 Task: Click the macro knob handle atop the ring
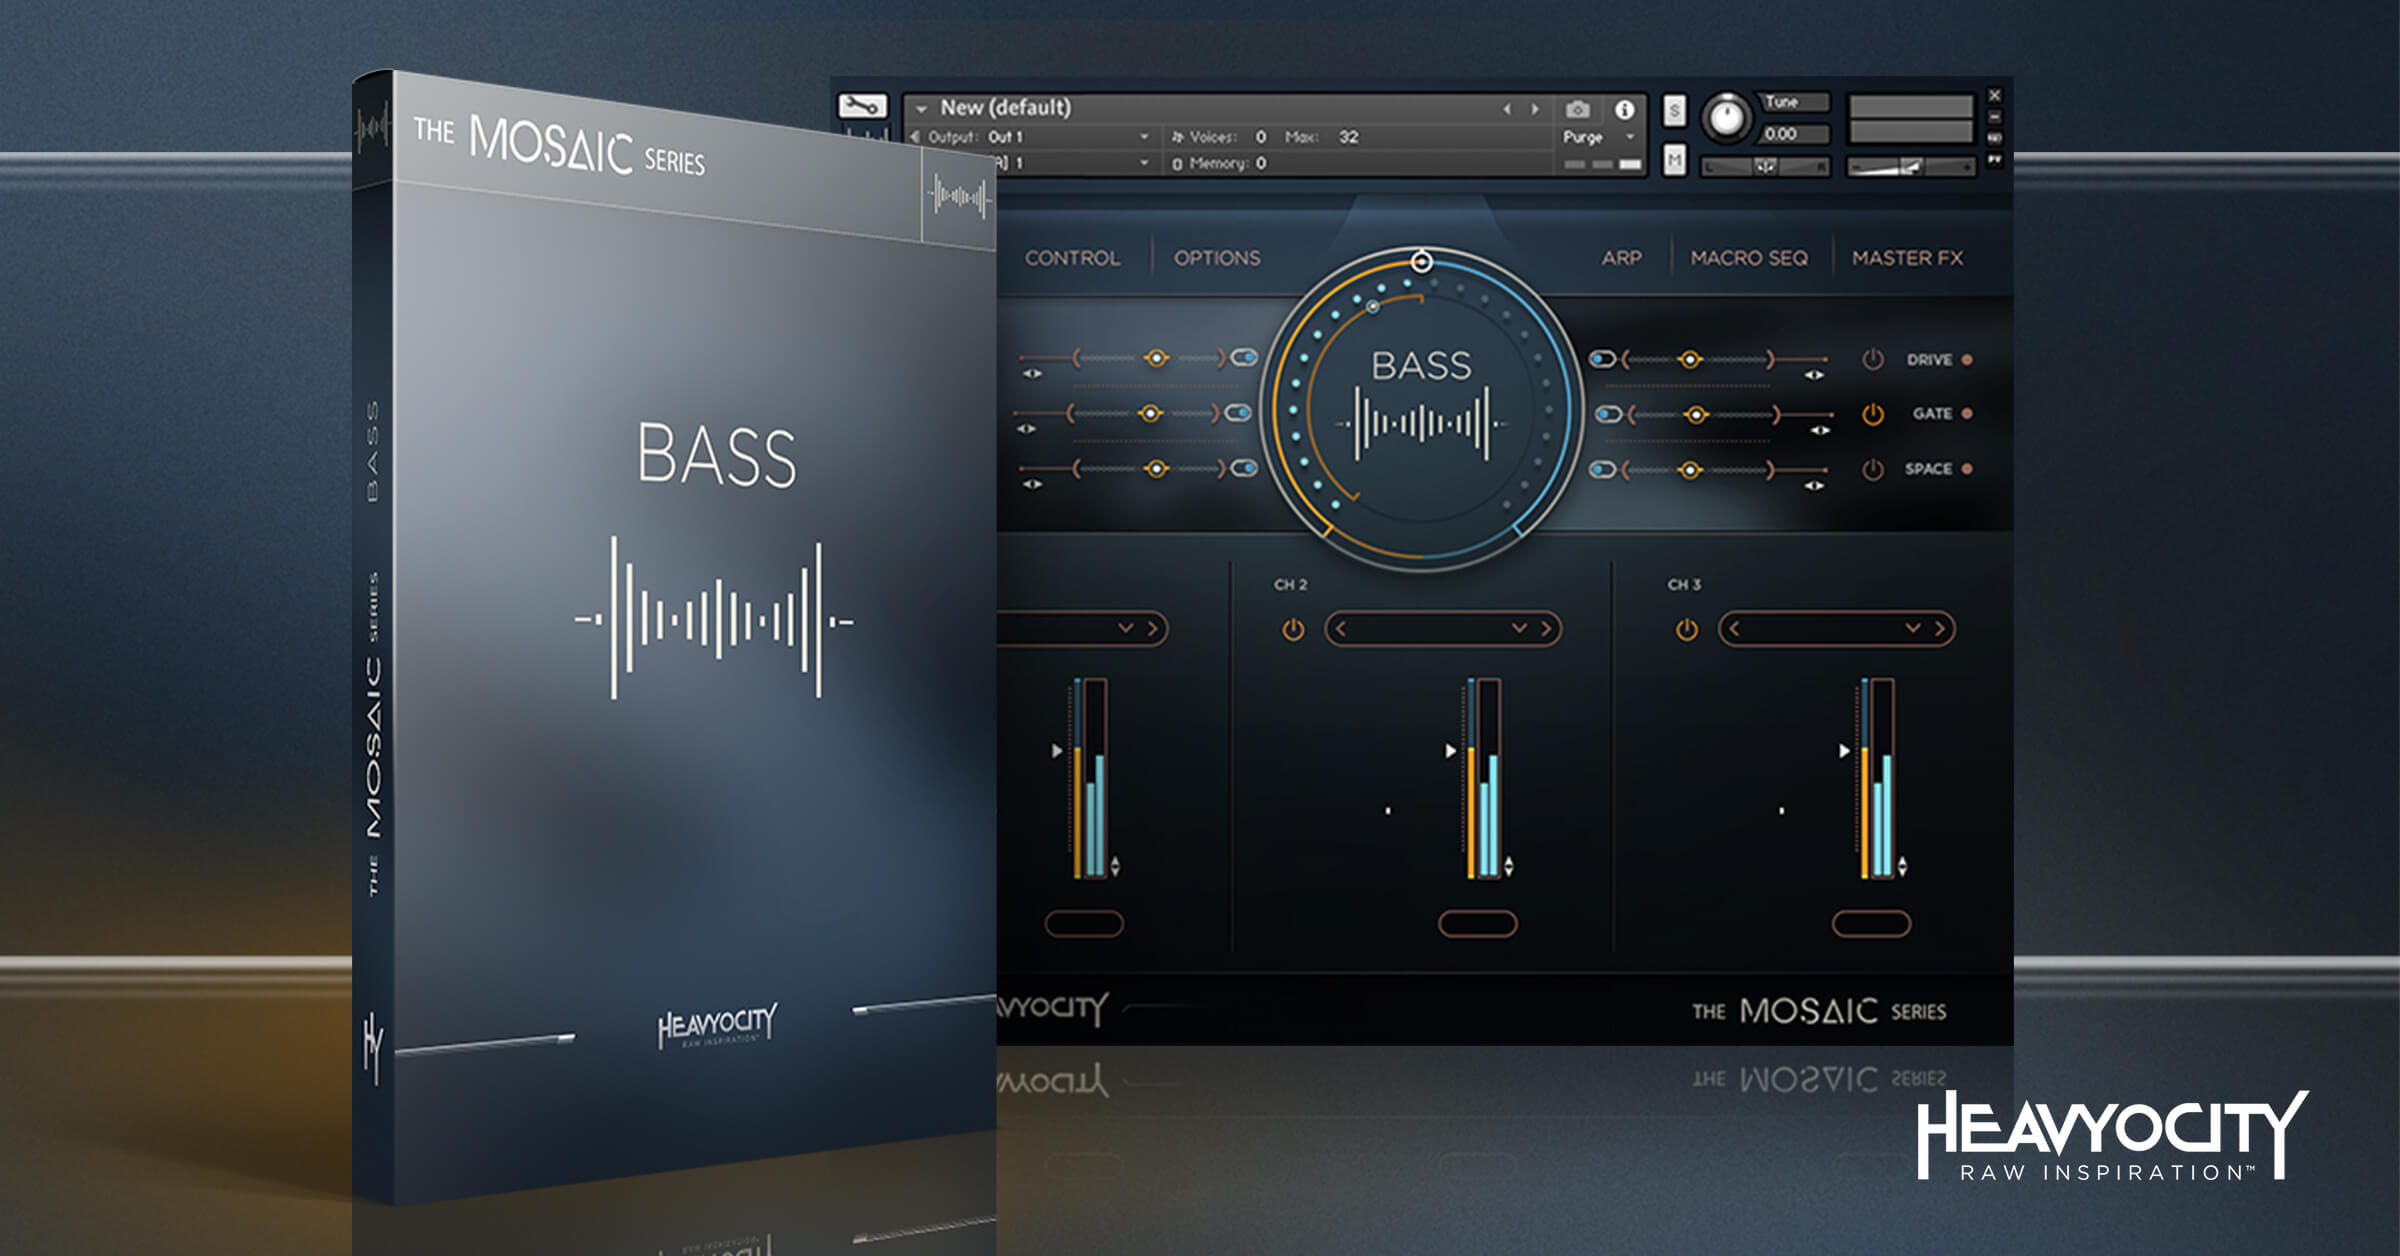[x=1421, y=262]
